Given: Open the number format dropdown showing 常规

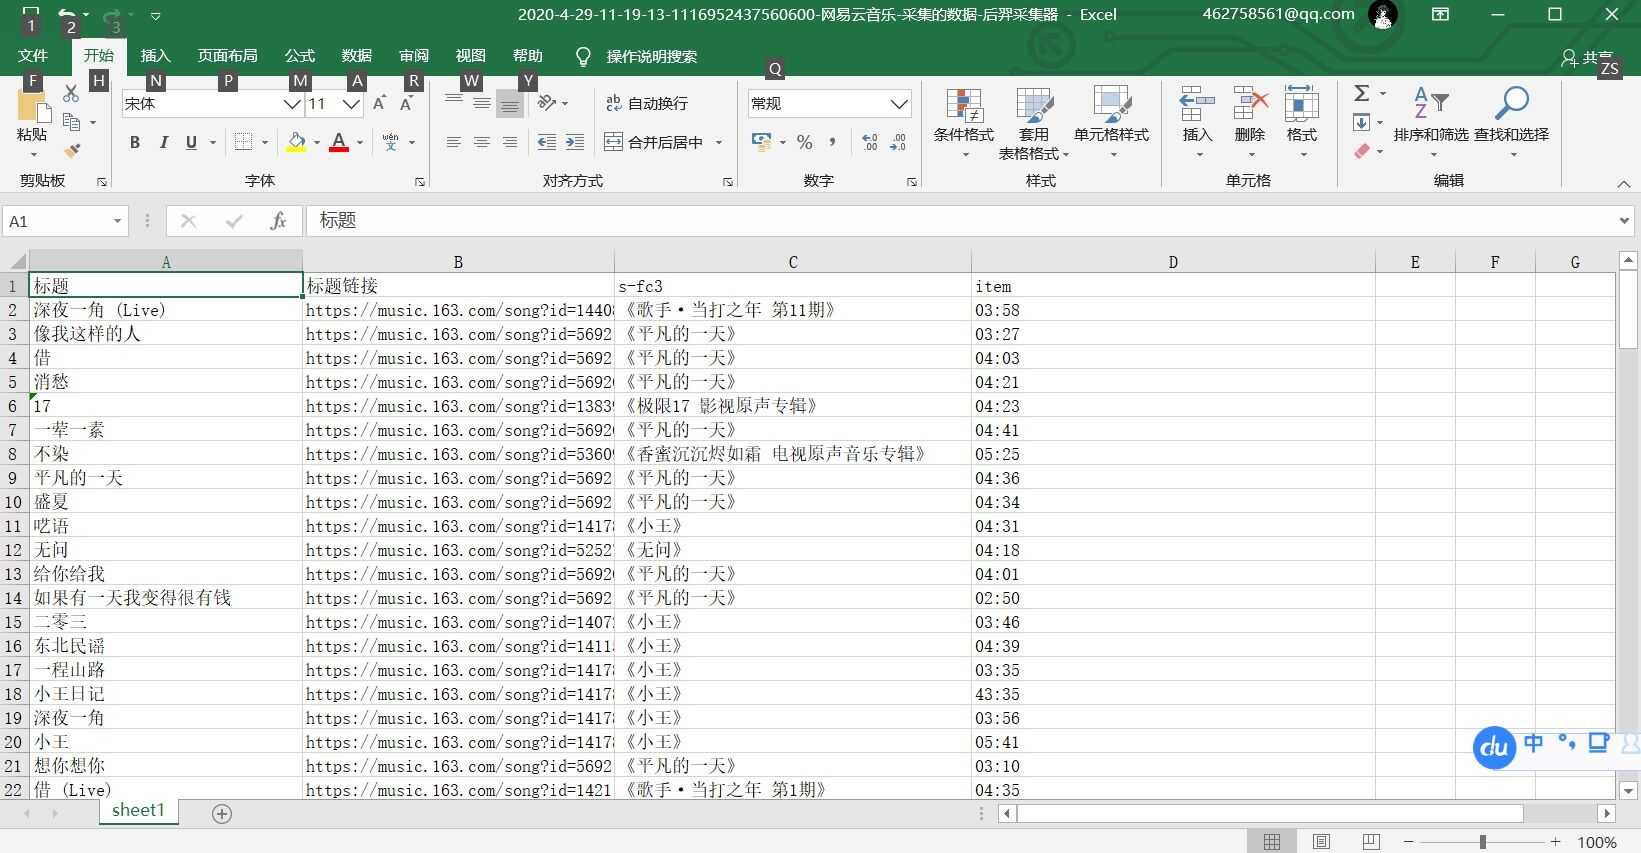Looking at the screenshot, I should [x=899, y=104].
